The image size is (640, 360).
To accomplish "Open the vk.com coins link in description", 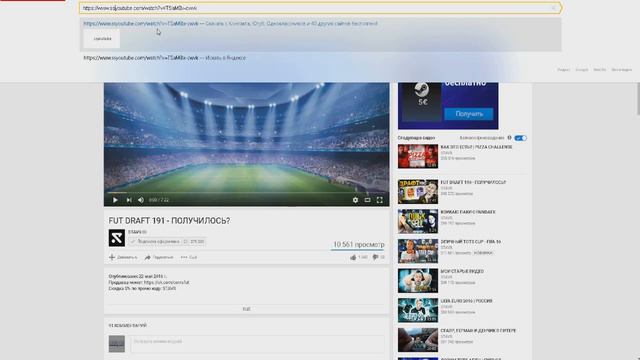I will 167,282.
